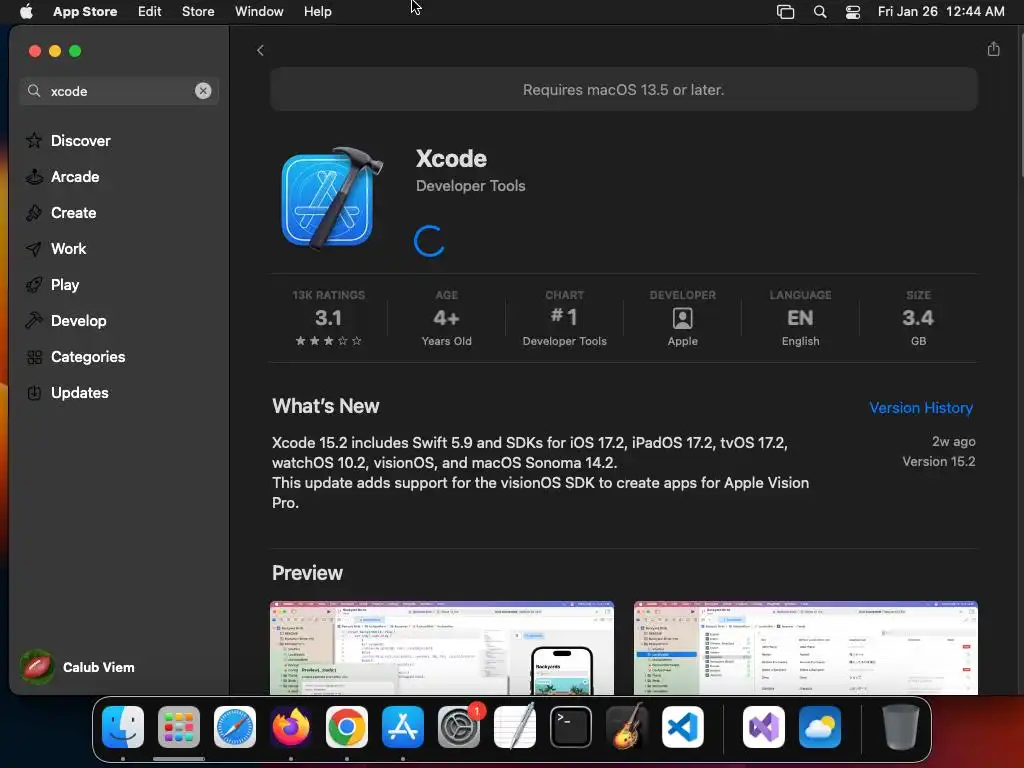
Task: Open the #1 Developer Tools chart
Action: pyautogui.click(x=564, y=318)
